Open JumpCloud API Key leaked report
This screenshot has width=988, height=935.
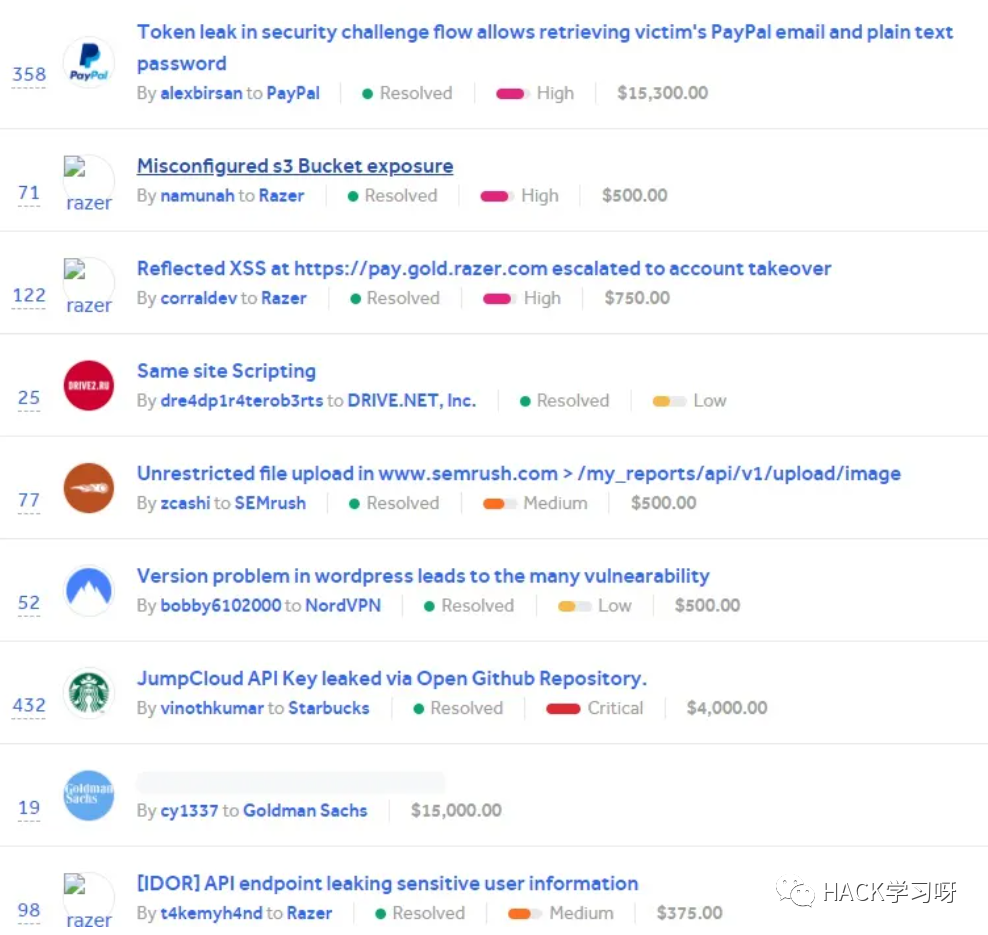point(392,679)
